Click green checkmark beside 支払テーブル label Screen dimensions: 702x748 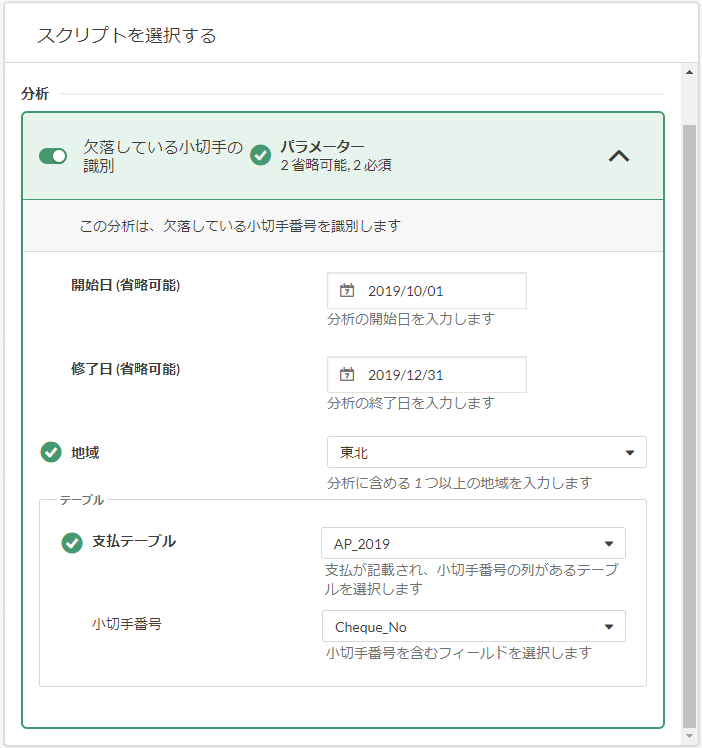click(71, 542)
